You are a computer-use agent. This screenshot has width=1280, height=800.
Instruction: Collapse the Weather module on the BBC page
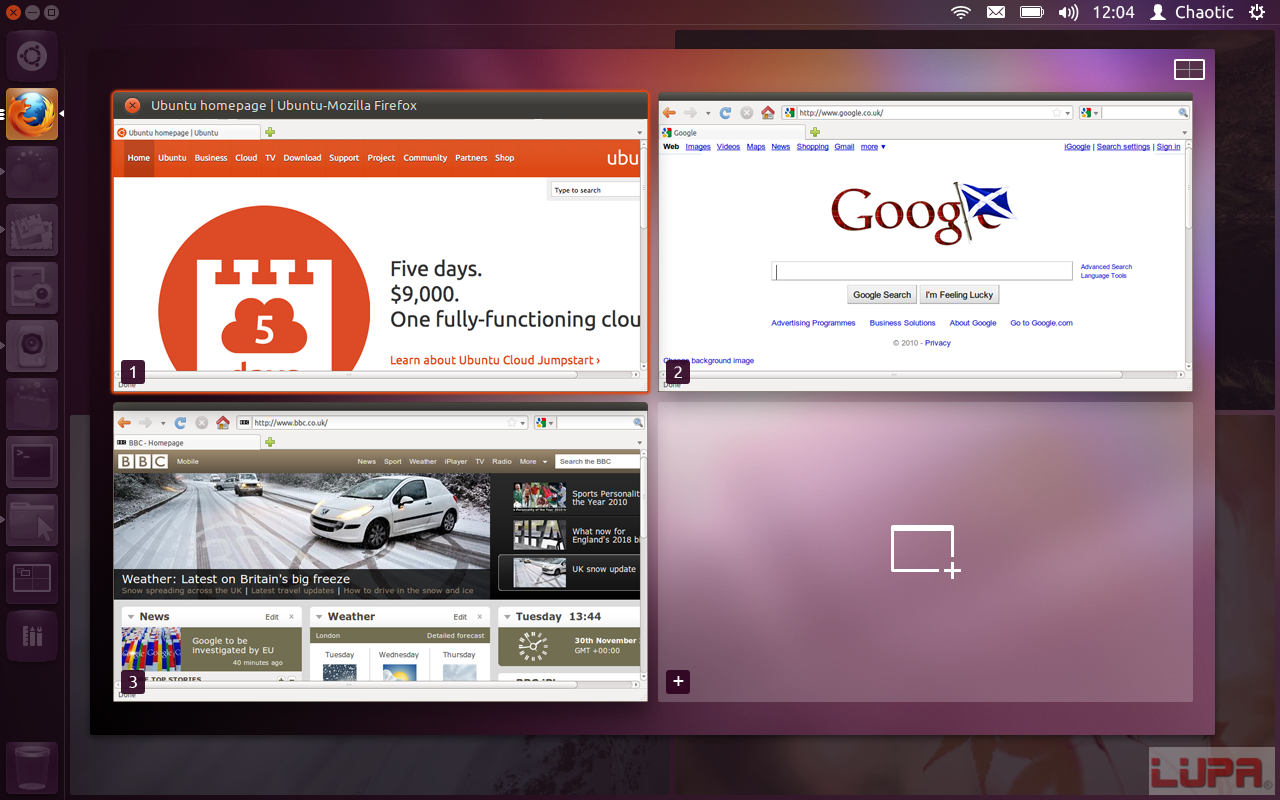tap(319, 617)
